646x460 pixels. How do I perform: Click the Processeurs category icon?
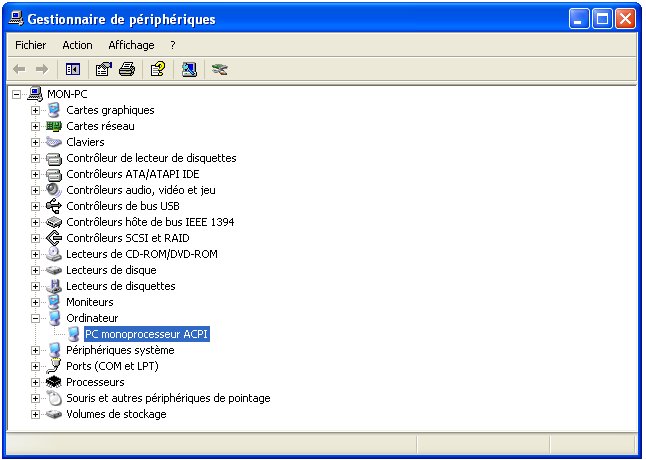[54, 382]
